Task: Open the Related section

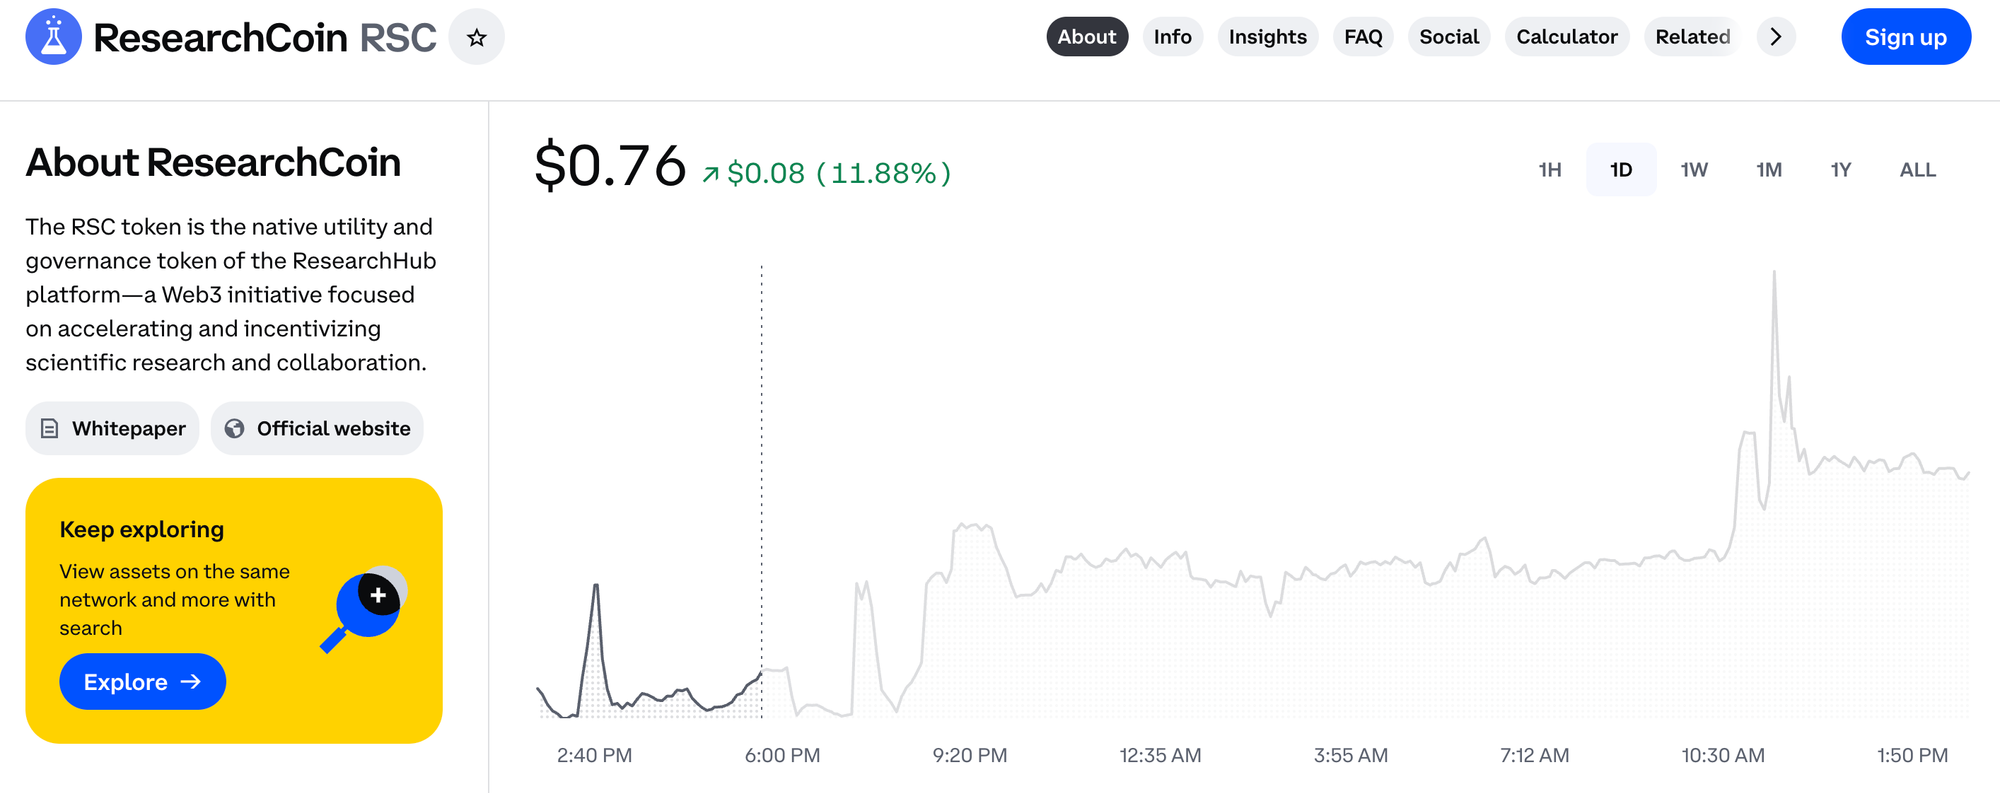Action: (1692, 36)
